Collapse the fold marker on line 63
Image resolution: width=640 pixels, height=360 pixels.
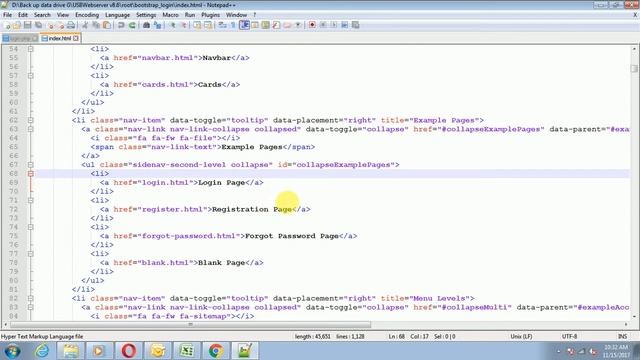click(x=31, y=129)
